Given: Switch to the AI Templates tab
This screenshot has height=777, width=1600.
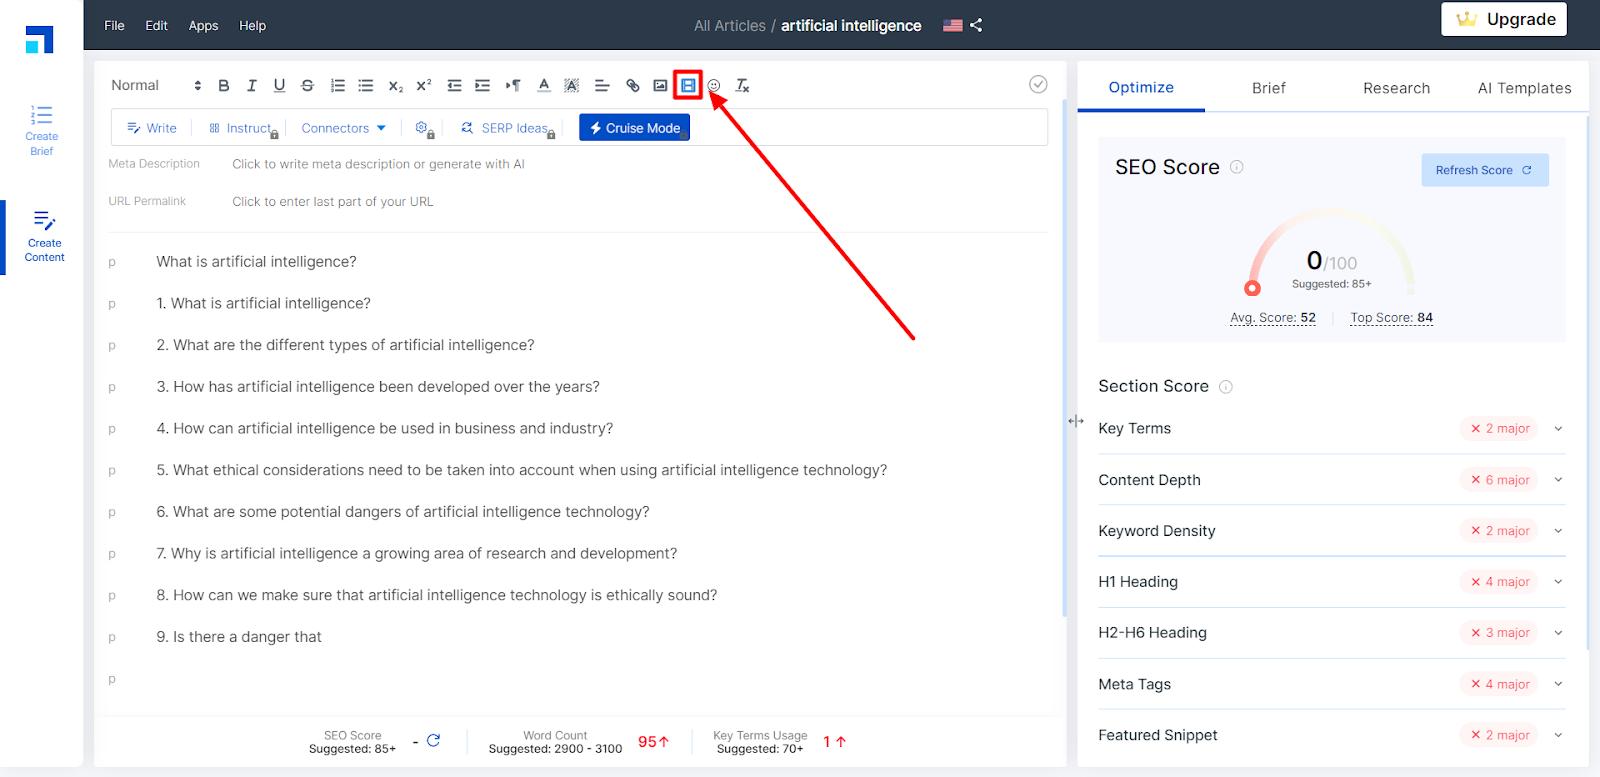Looking at the screenshot, I should pyautogui.click(x=1524, y=88).
